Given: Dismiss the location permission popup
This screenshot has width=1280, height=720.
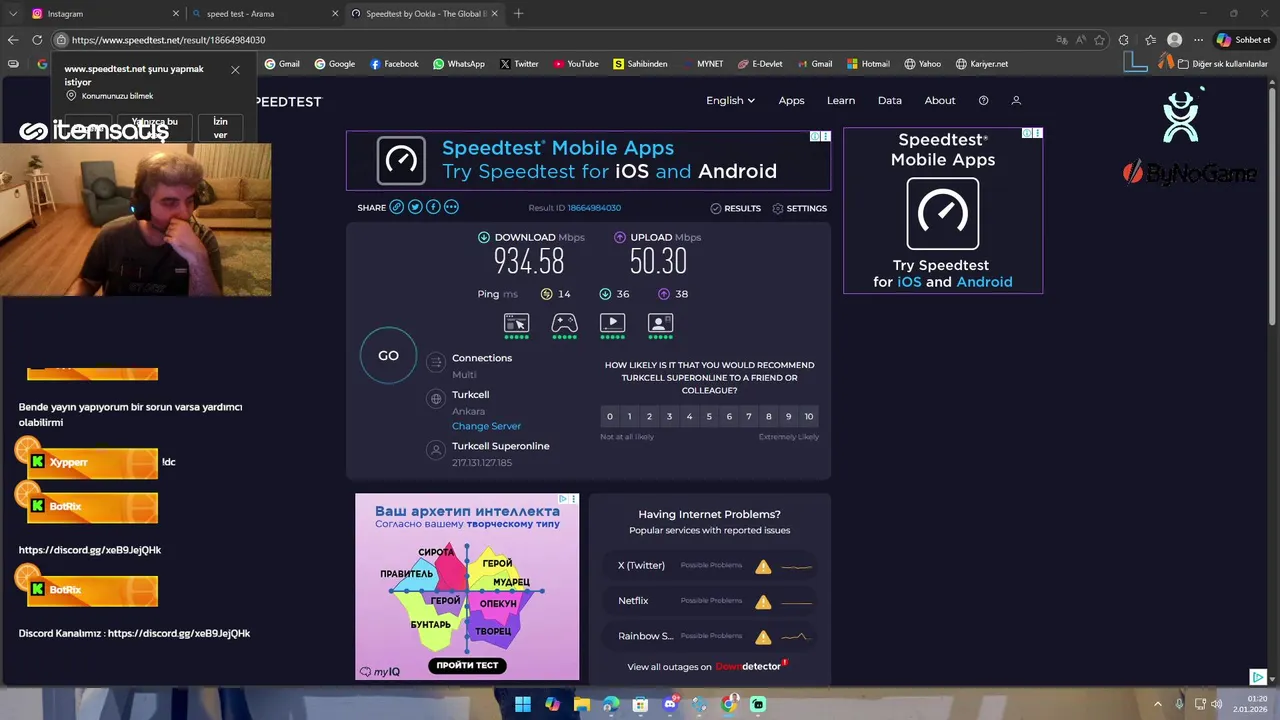Looking at the screenshot, I should tap(235, 70).
